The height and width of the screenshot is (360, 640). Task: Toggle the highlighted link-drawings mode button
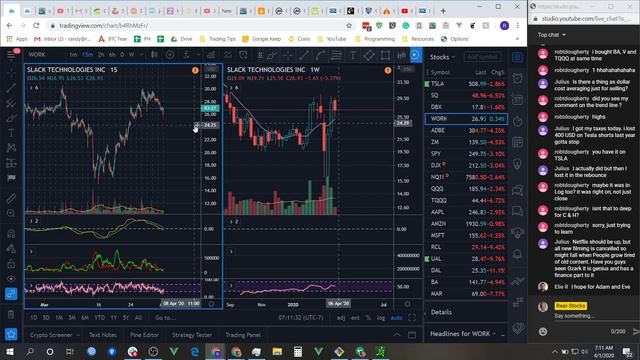[11, 294]
